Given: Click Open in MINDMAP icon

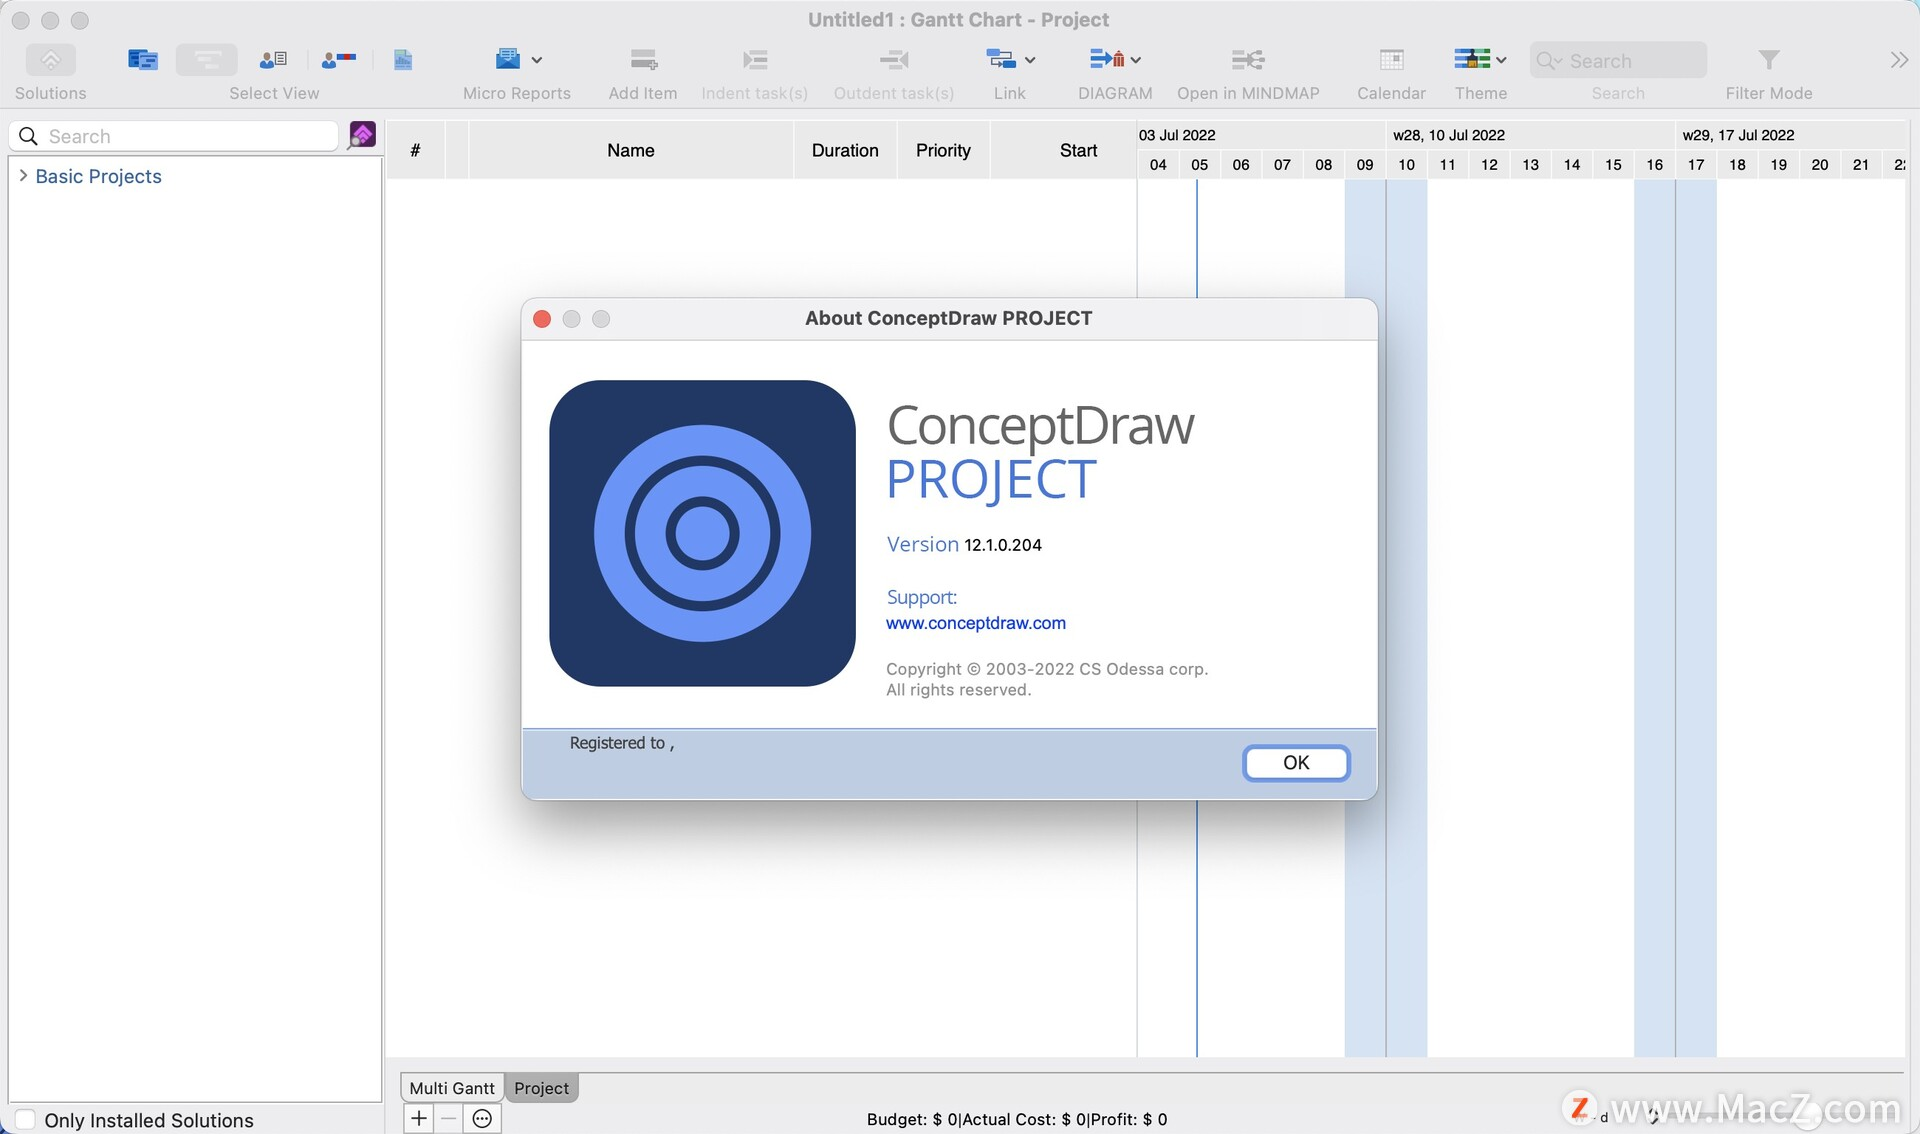Looking at the screenshot, I should click(1248, 60).
